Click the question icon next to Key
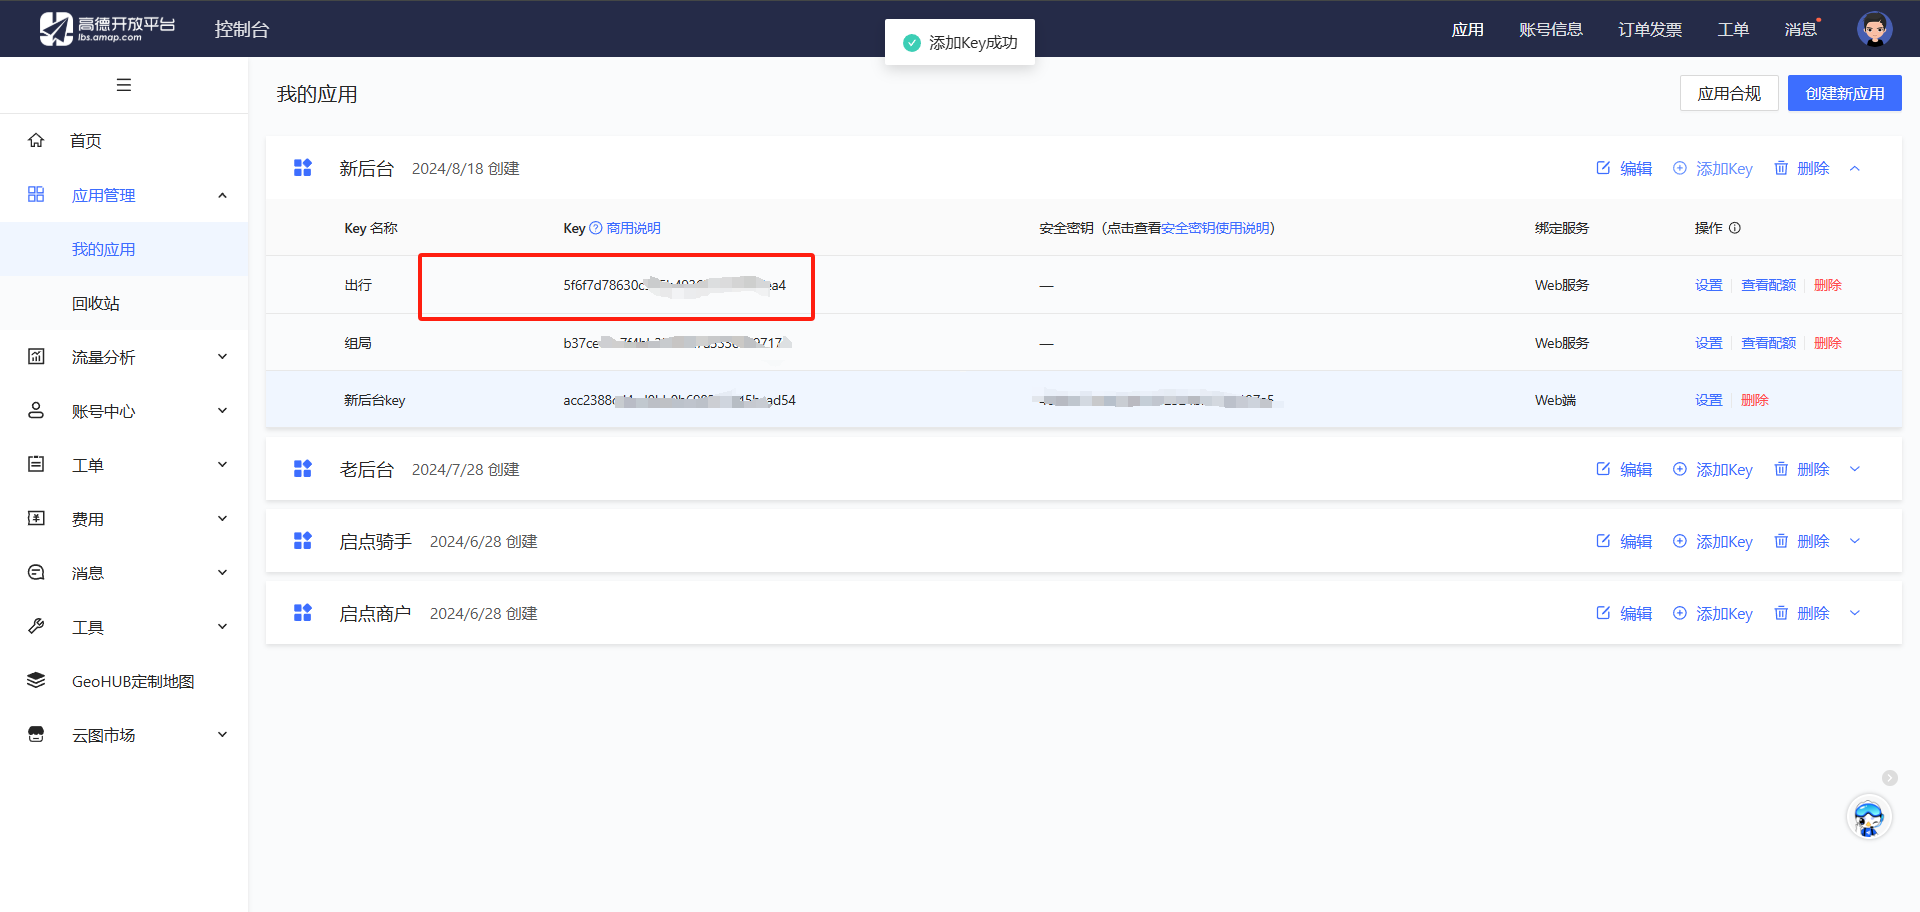Screen dimensions: 1920x912 coord(596,228)
